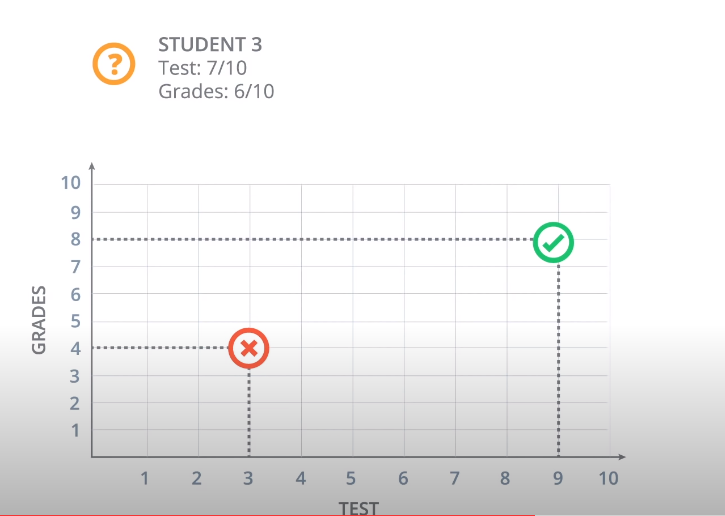Click number 9 on the Test axis
Screen dimensions: 725x516
tap(558, 478)
